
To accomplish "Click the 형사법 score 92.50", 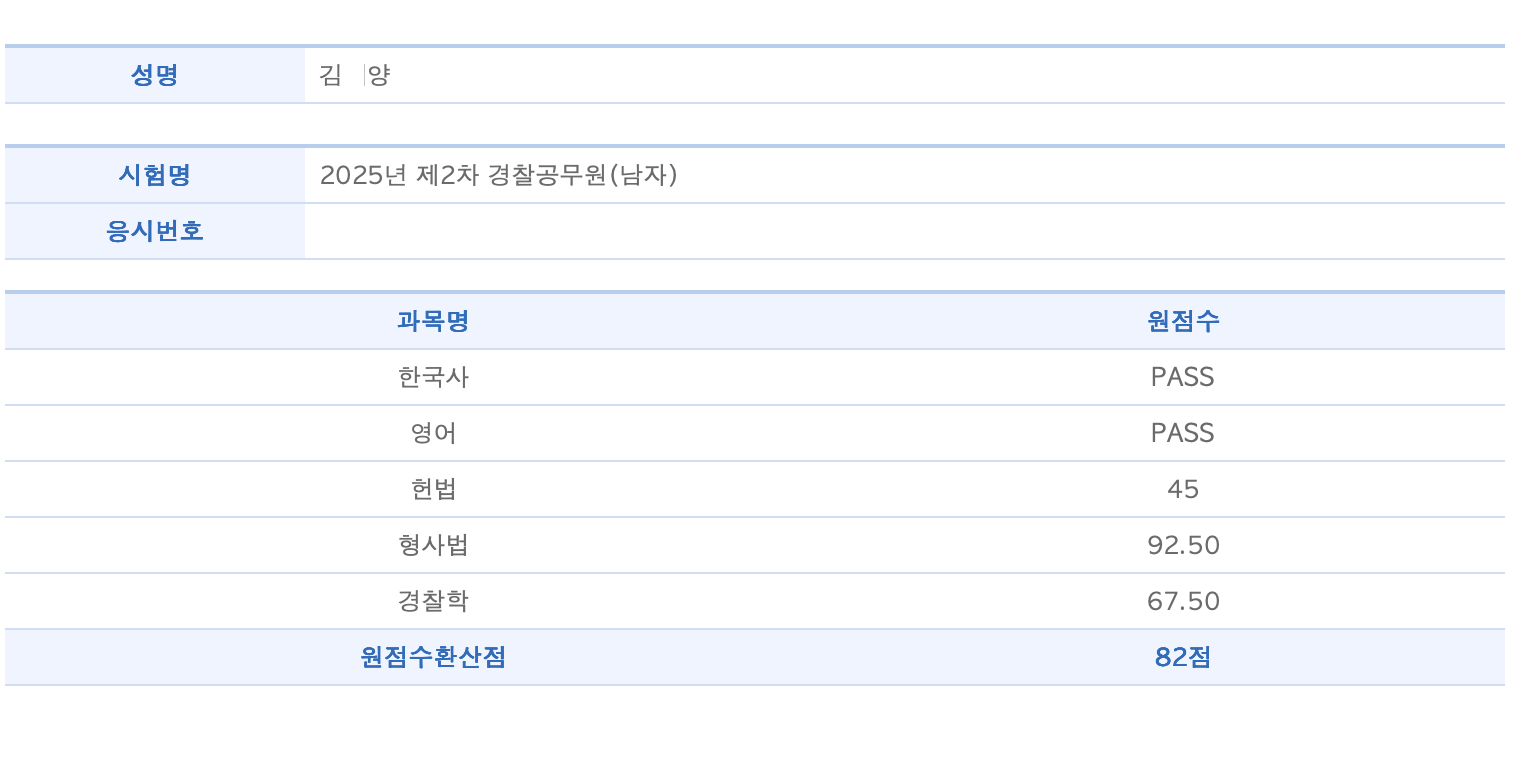I will coord(1183,545).
